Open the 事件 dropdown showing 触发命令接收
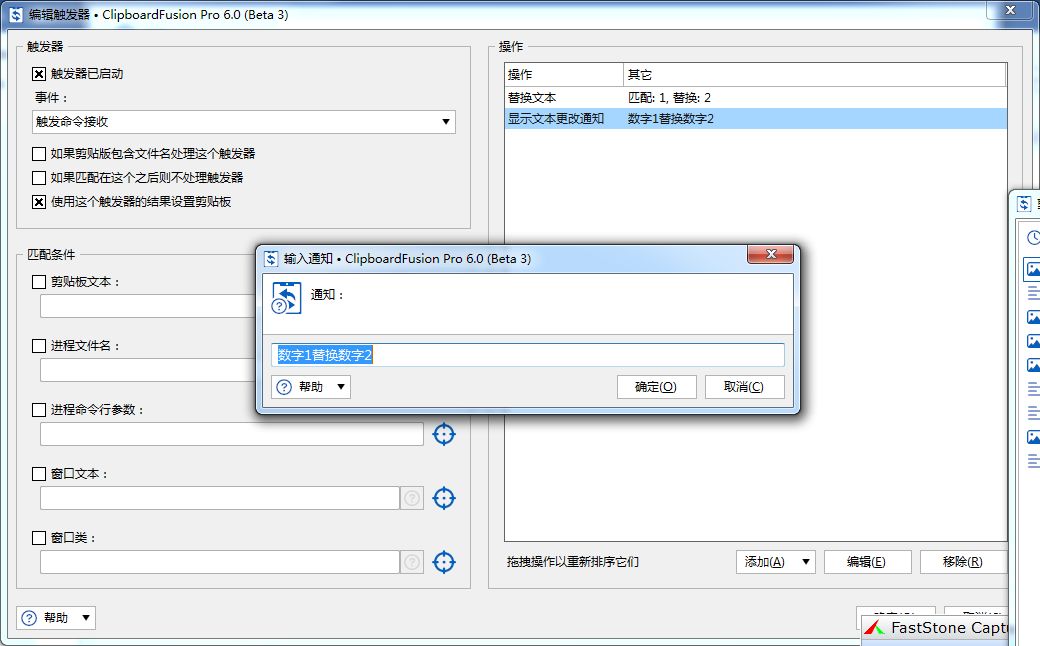This screenshot has height=646, width=1040. (x=243, y=122)
